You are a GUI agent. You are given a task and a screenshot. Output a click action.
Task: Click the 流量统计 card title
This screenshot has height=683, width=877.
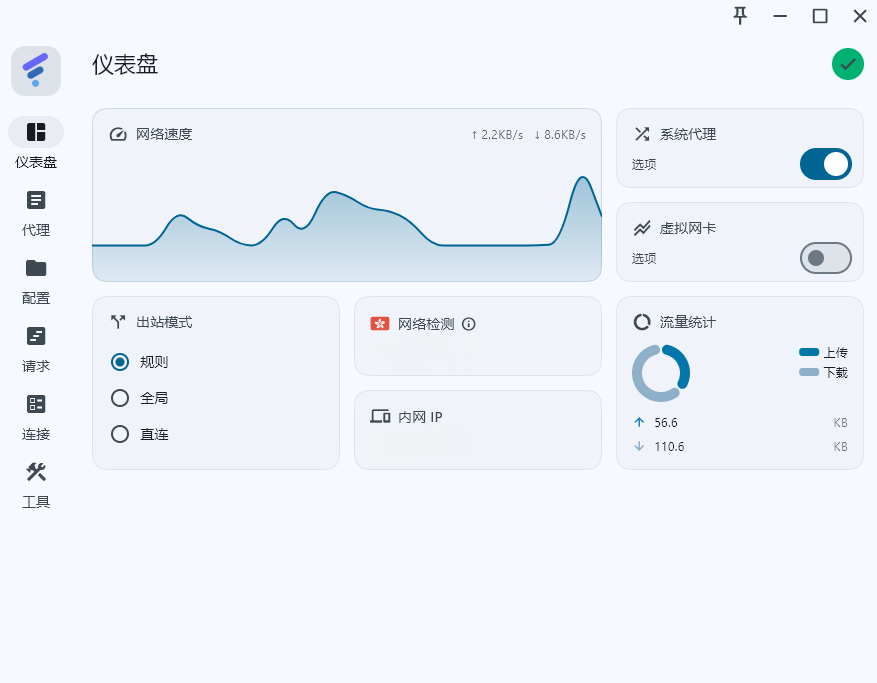[x=688, y=322]
